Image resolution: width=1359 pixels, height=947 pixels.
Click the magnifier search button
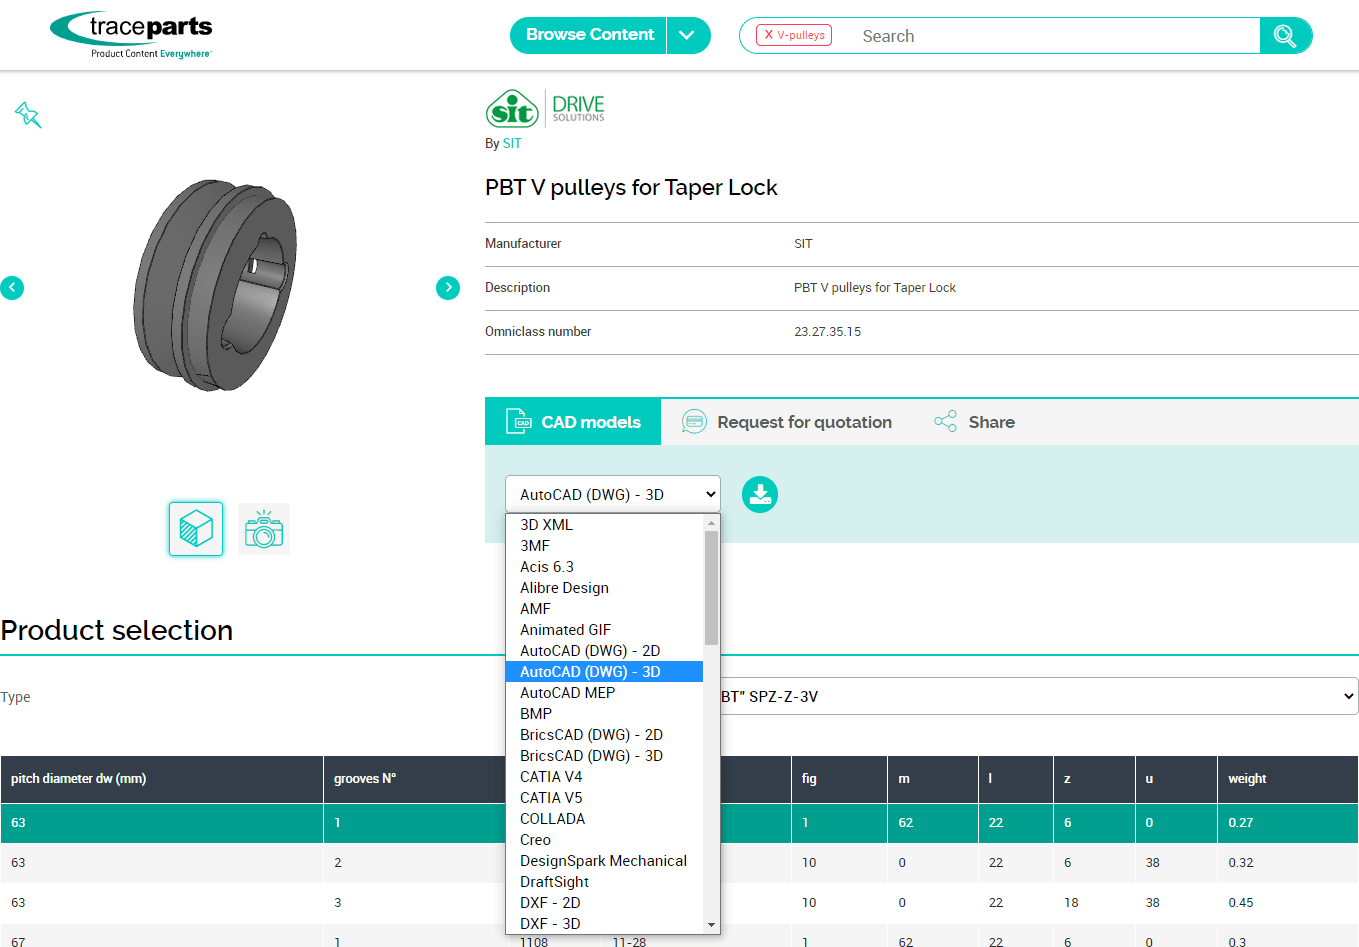click(x=1285, y=36)
